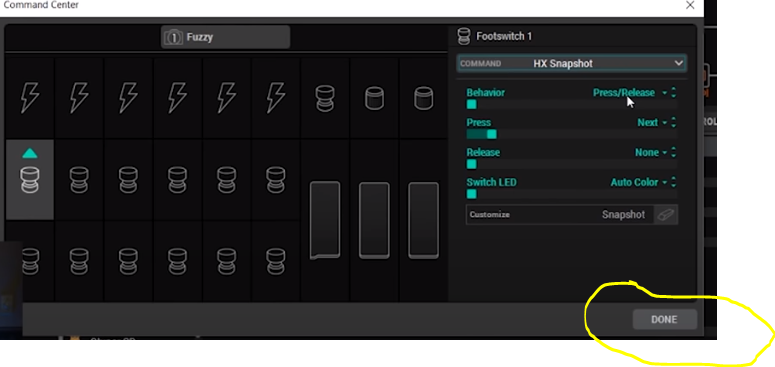This screenshot has width=775, height=367.
Task: Click the DONE button
Action: (x=665, y=320)
